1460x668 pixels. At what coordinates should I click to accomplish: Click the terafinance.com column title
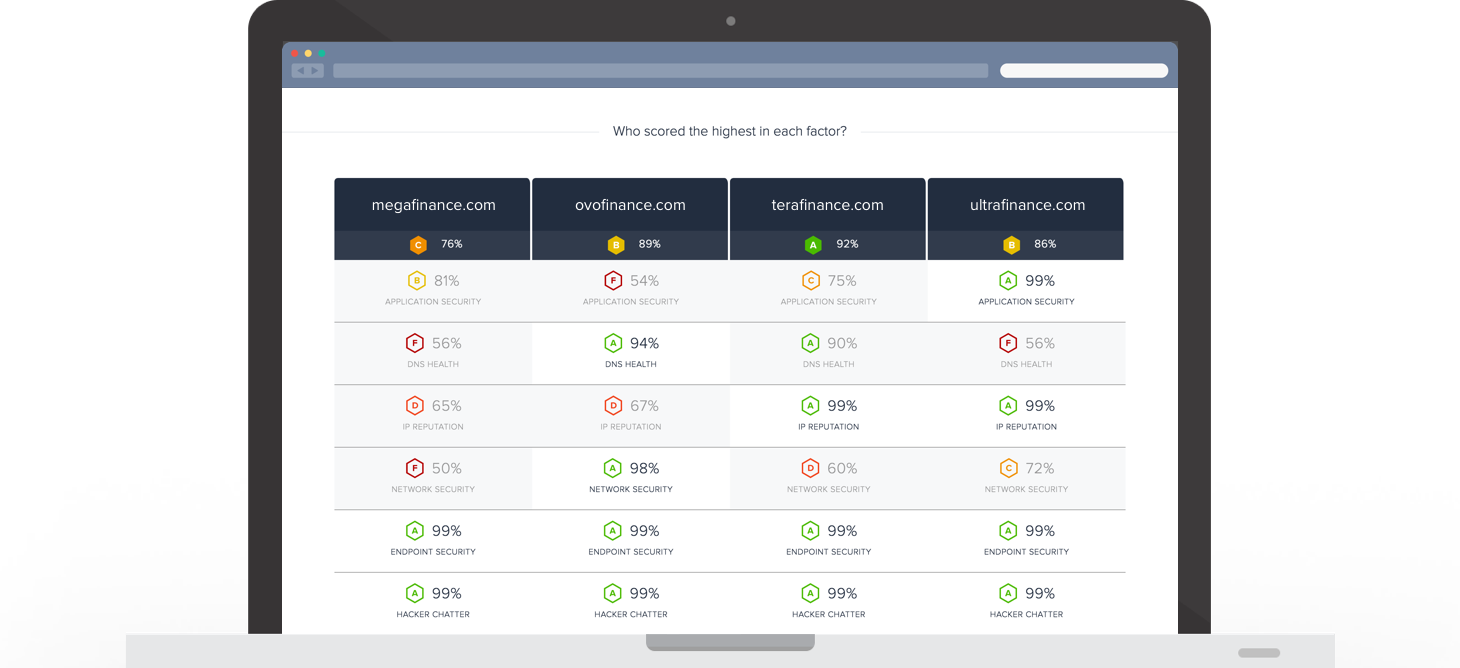(x=828, y=204)
